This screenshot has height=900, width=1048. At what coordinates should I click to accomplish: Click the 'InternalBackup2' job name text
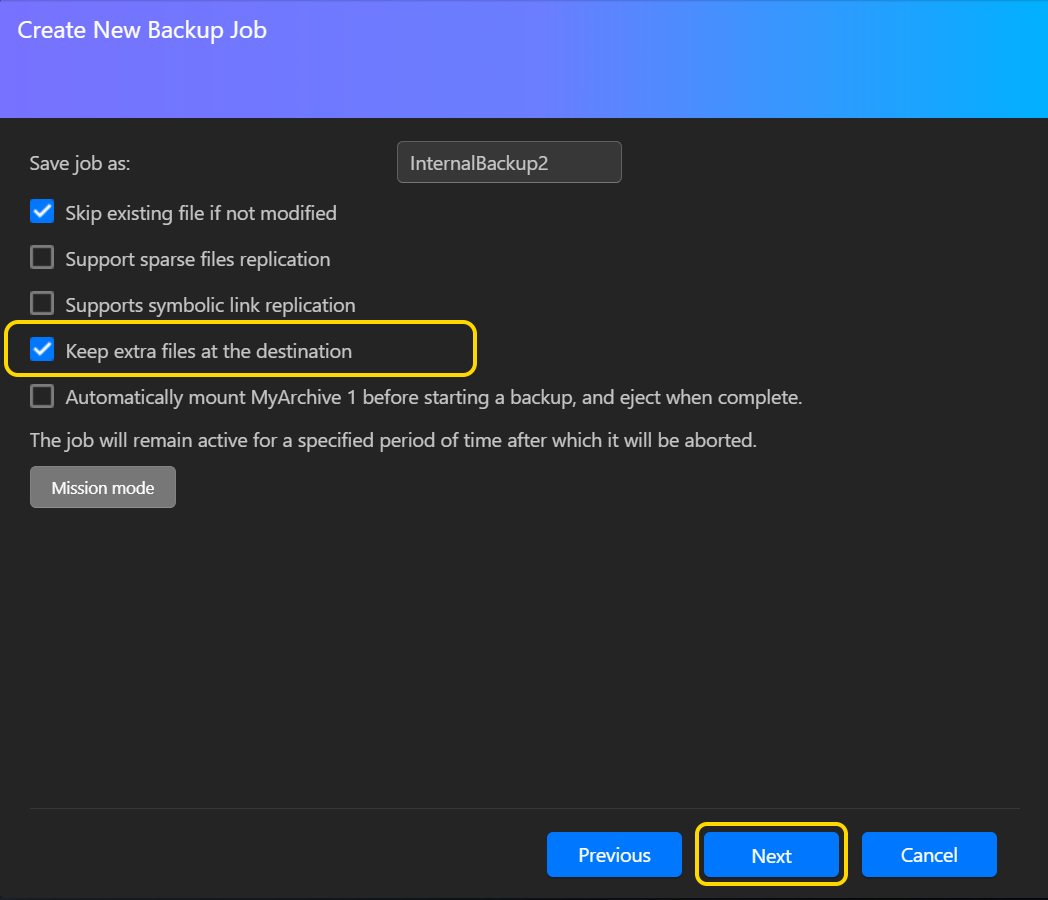[479, 163]
